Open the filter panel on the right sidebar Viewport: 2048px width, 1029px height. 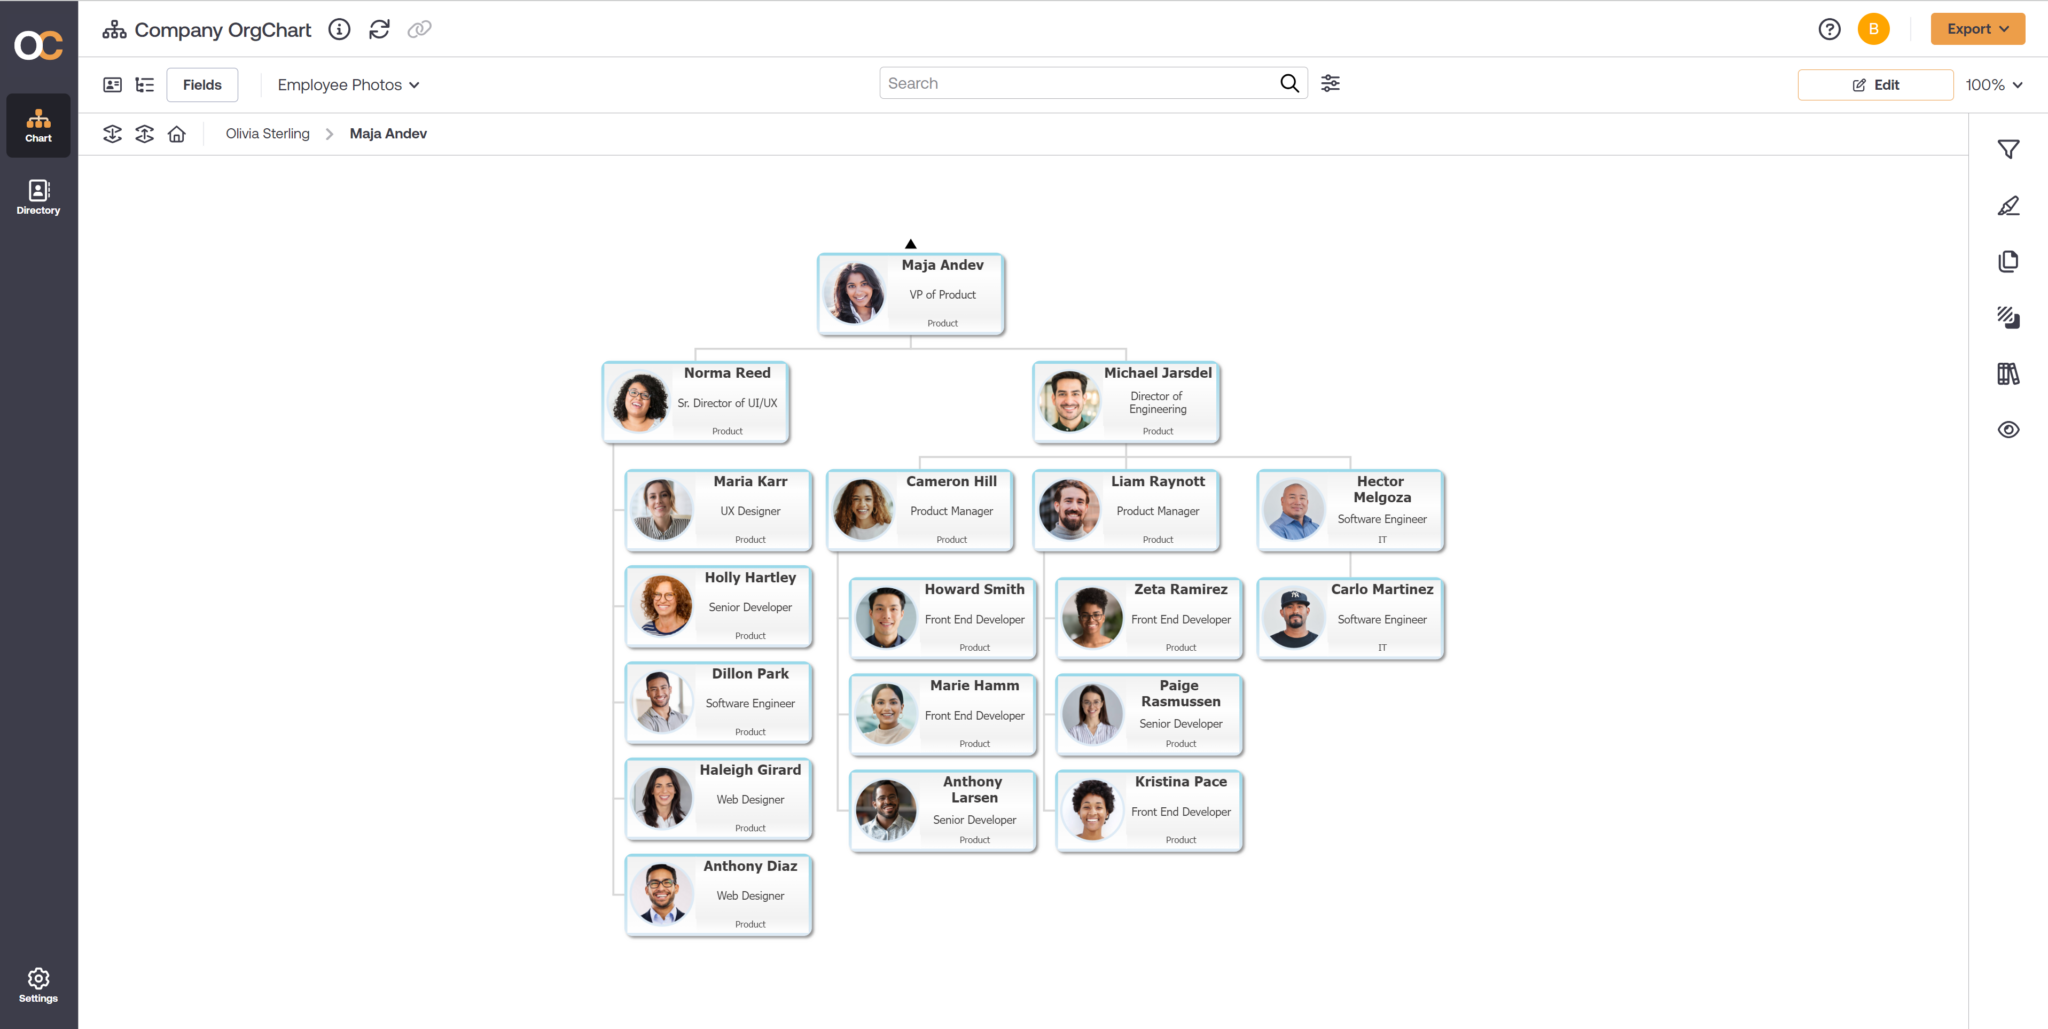click(x=2009, y=148)
